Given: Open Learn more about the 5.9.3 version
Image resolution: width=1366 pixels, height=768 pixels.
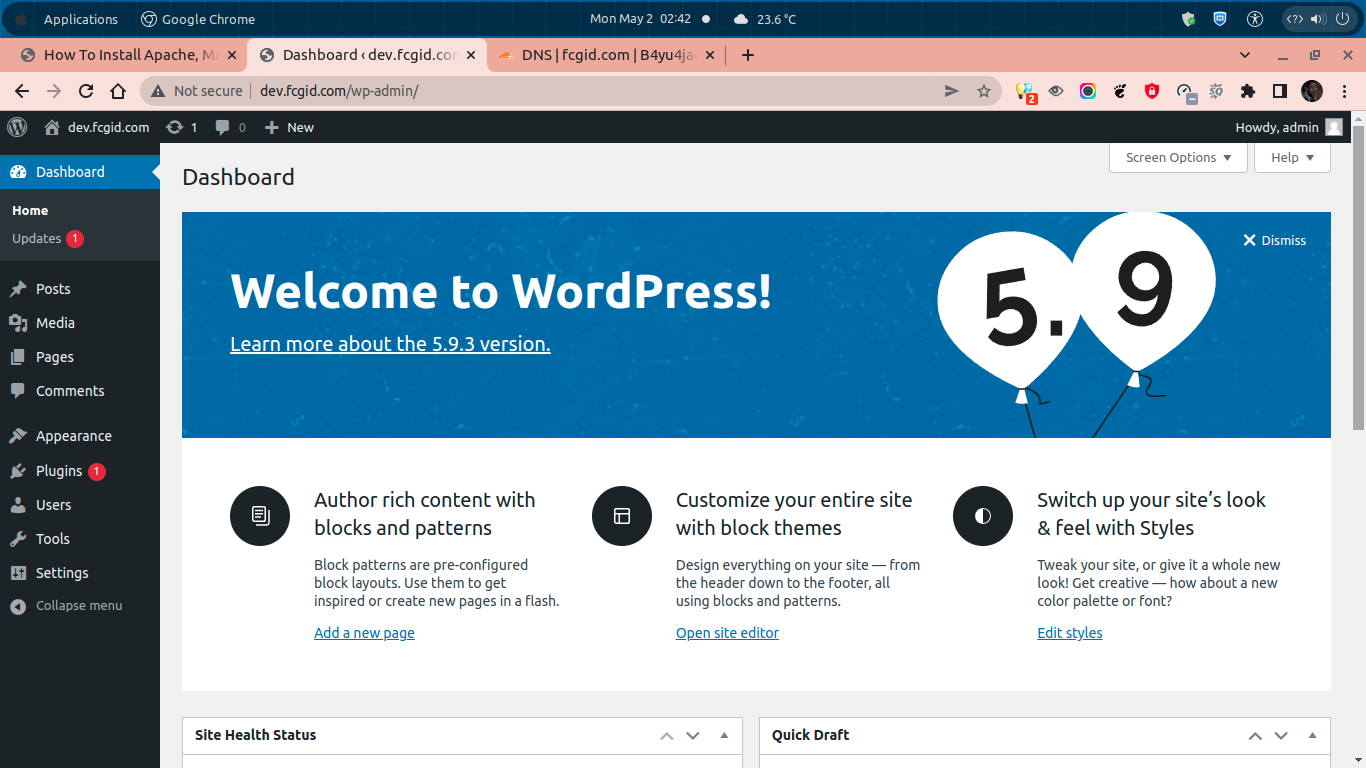Looking at the screenshot, I should [x=390, y=344].
